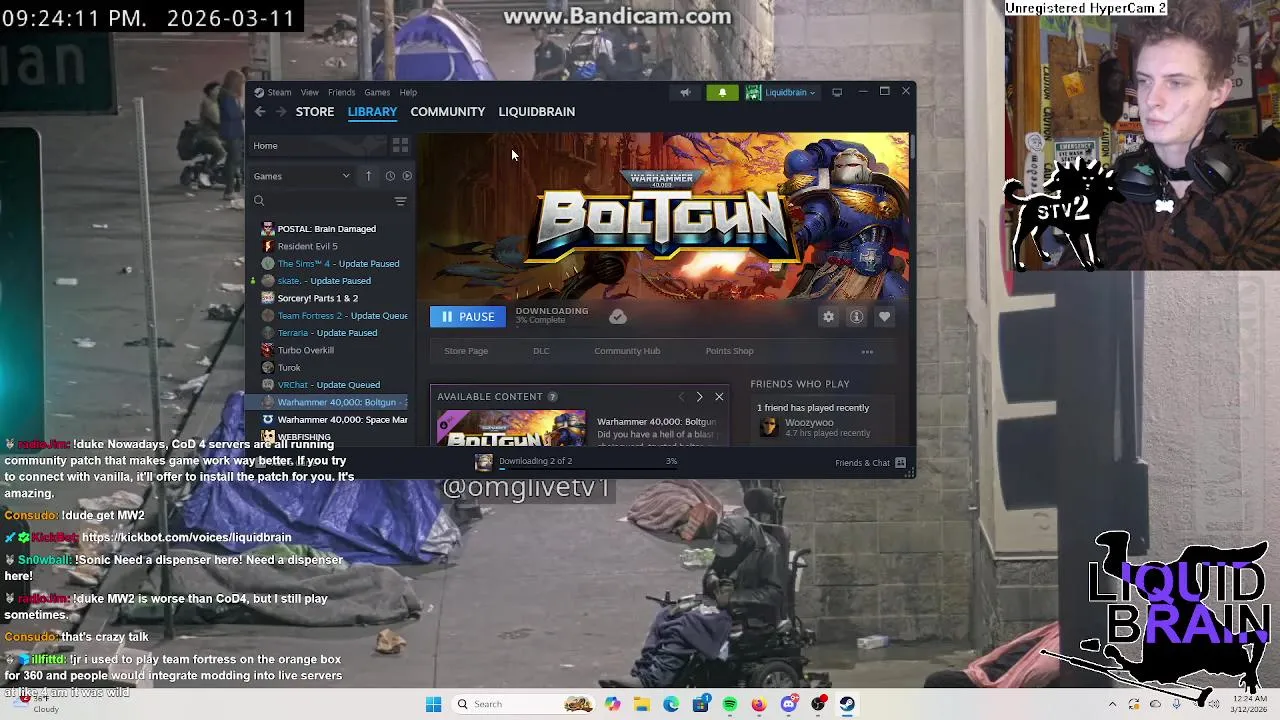Viewport: 1280px width, 720px height.
Task: Open the View menu
Action: [x=310, y=92]
